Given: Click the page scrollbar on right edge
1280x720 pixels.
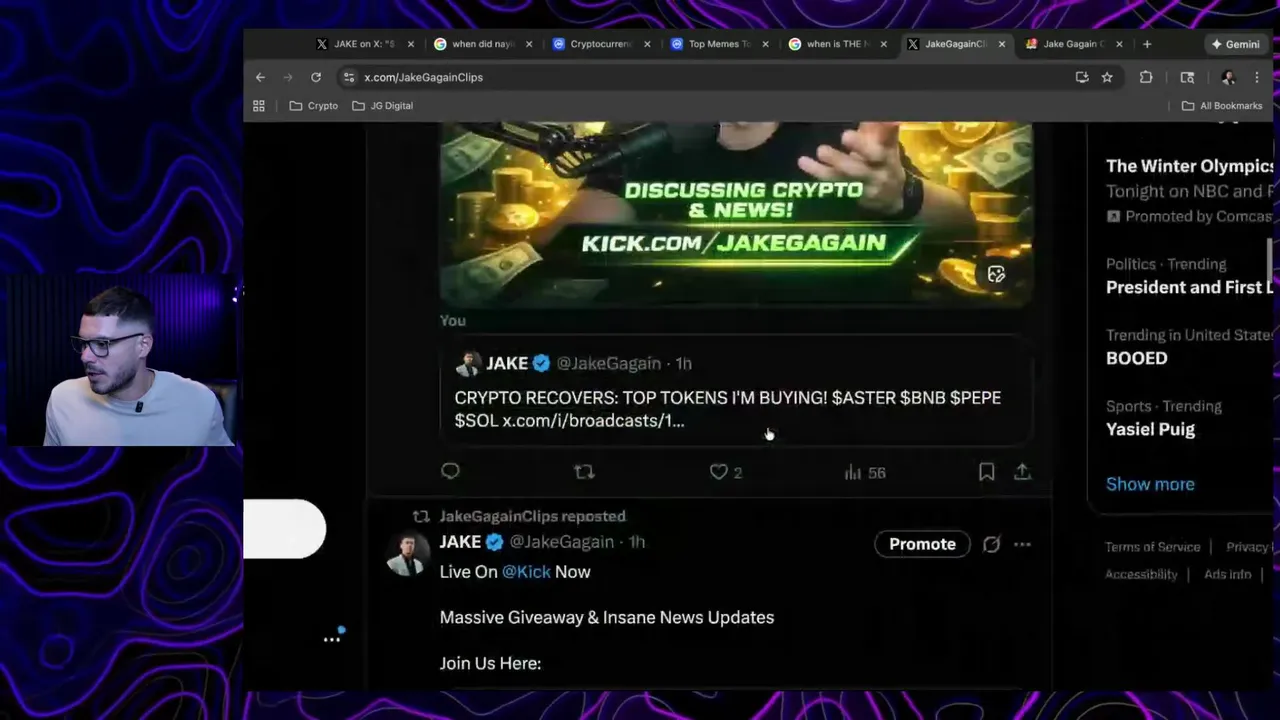Looking at the screenshot, I should (x=1270, y=262).
